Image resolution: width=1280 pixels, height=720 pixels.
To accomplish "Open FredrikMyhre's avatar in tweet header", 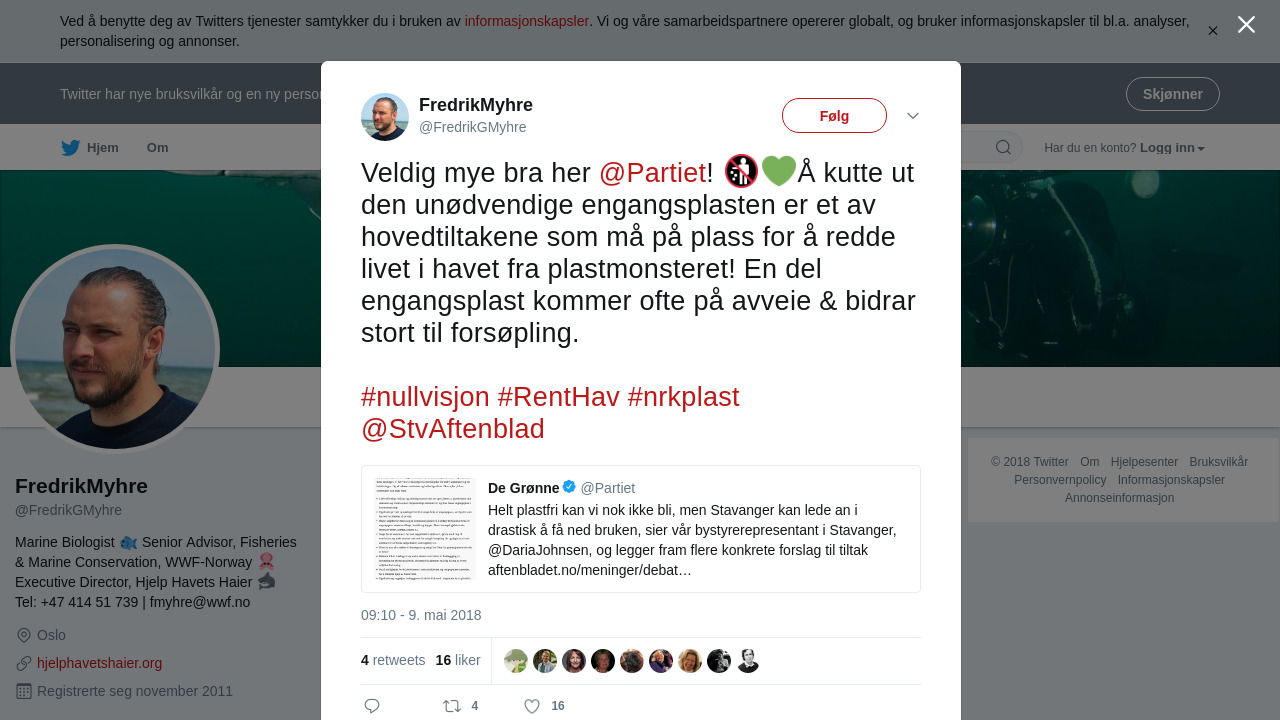I will pos(385,117).
